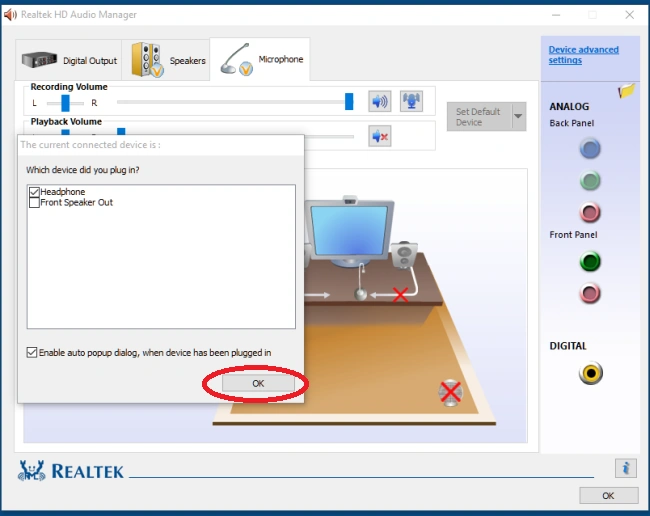Click the green back panel jack
Screen dimensions: 650x516
(x=590, y=181)
